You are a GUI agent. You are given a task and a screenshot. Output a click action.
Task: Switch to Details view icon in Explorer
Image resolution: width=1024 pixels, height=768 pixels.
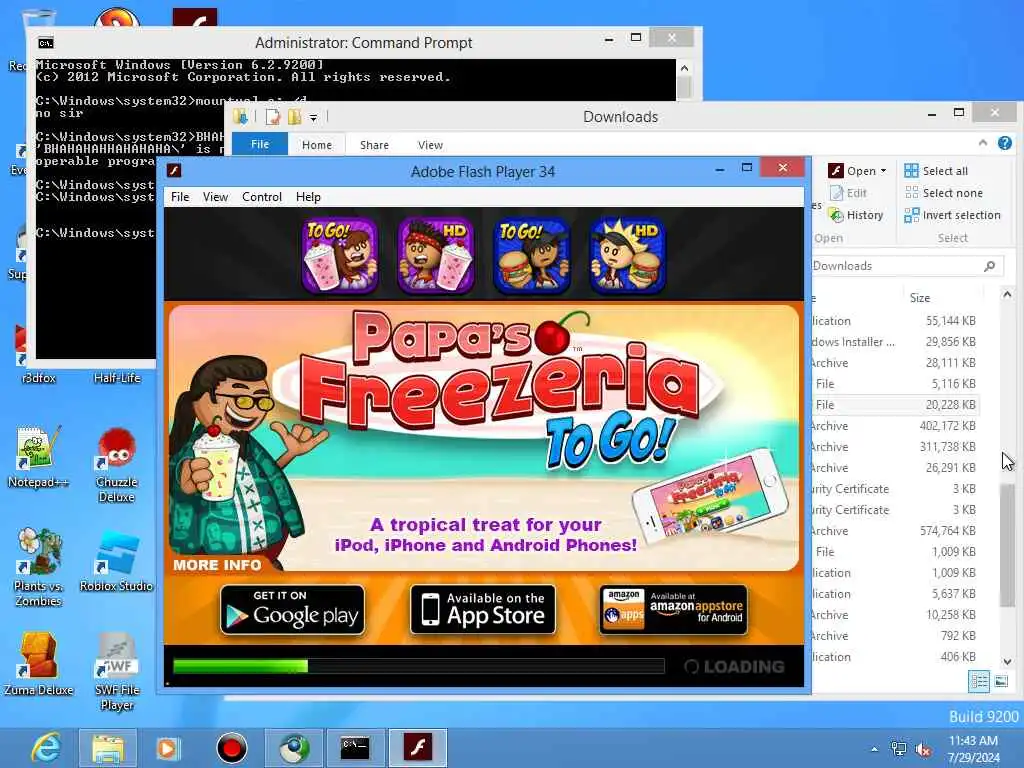tap(979, 682)
